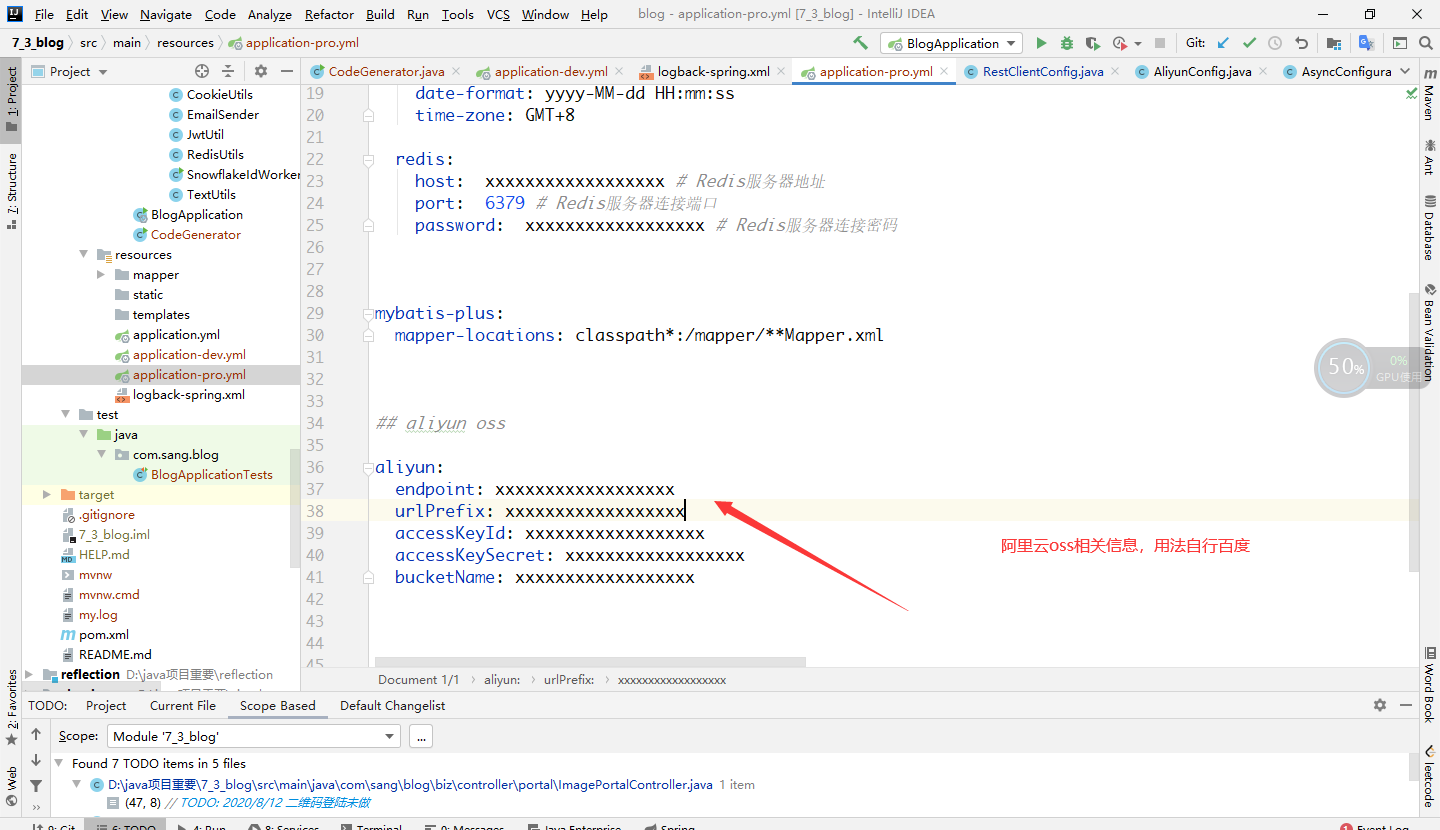Start debugging with the bug icon
The image size is (1440, 830).
[x=1067, y=43]
